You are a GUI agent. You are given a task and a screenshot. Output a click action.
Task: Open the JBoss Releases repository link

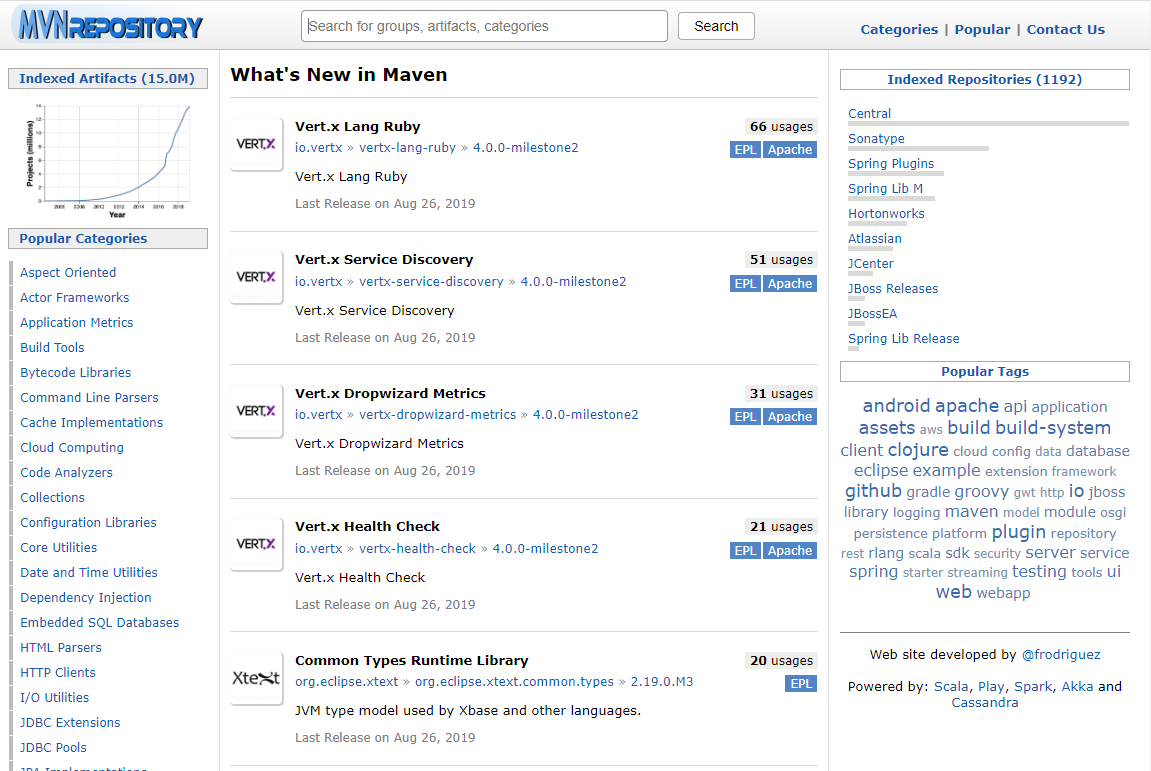[893, 289]
